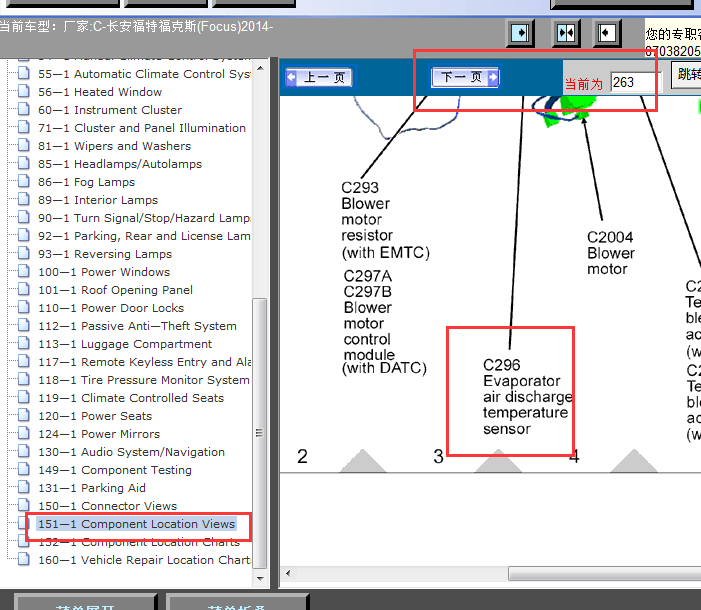Screen dimensions: 701x610
Task: Open 160-1 Vehicle Repair Location Charts
Action: [x=144, y=560]
